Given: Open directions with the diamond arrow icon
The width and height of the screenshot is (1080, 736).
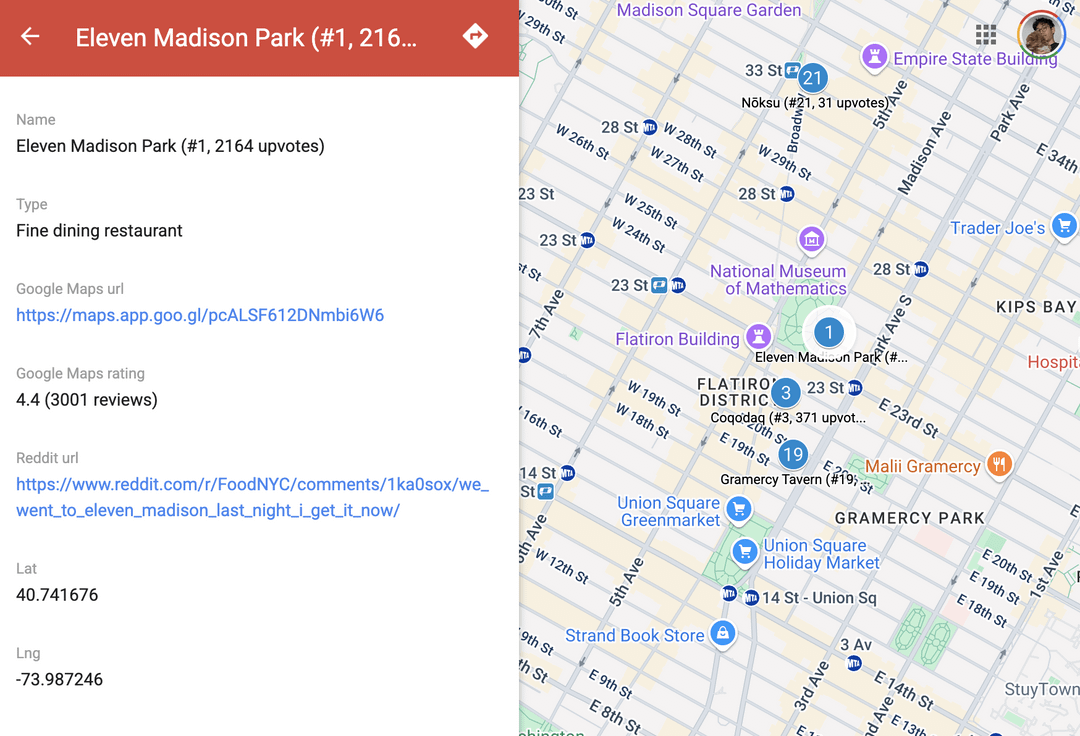Looking at the screenshot, I should [x=475, y=36].
